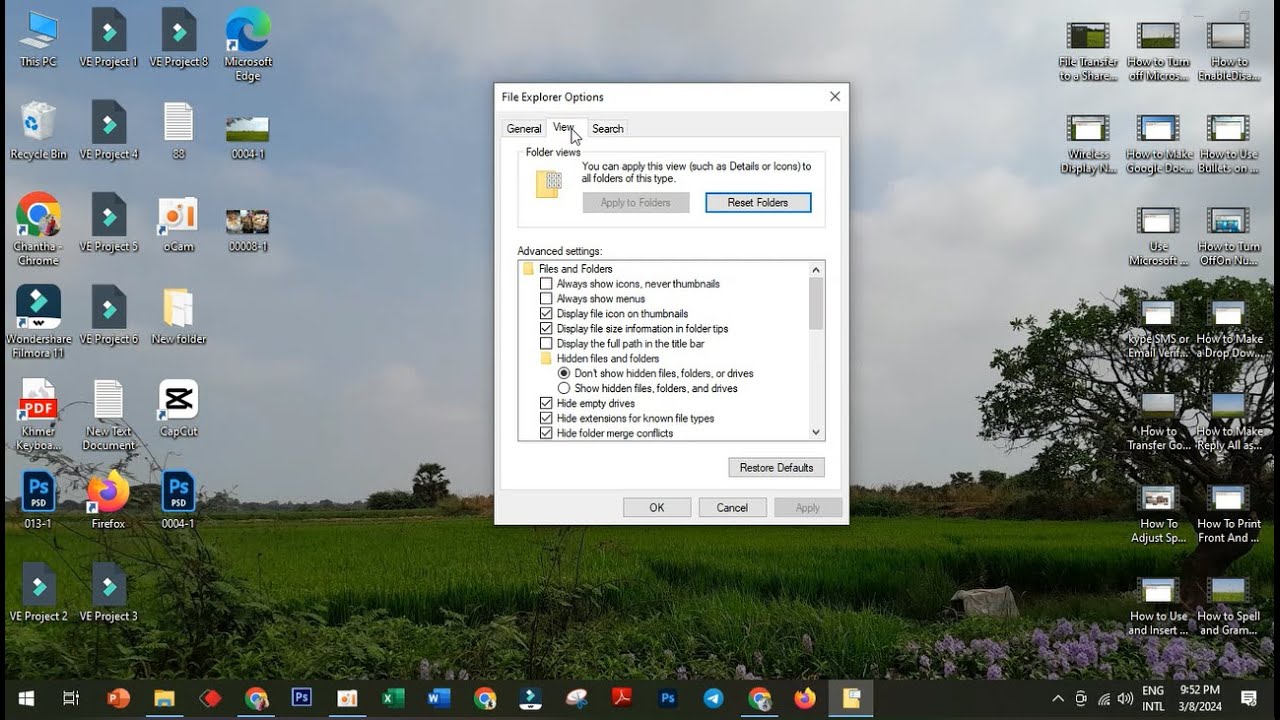
Task: Enable Always show icons, never thumbnails
Action: [546, 284]
